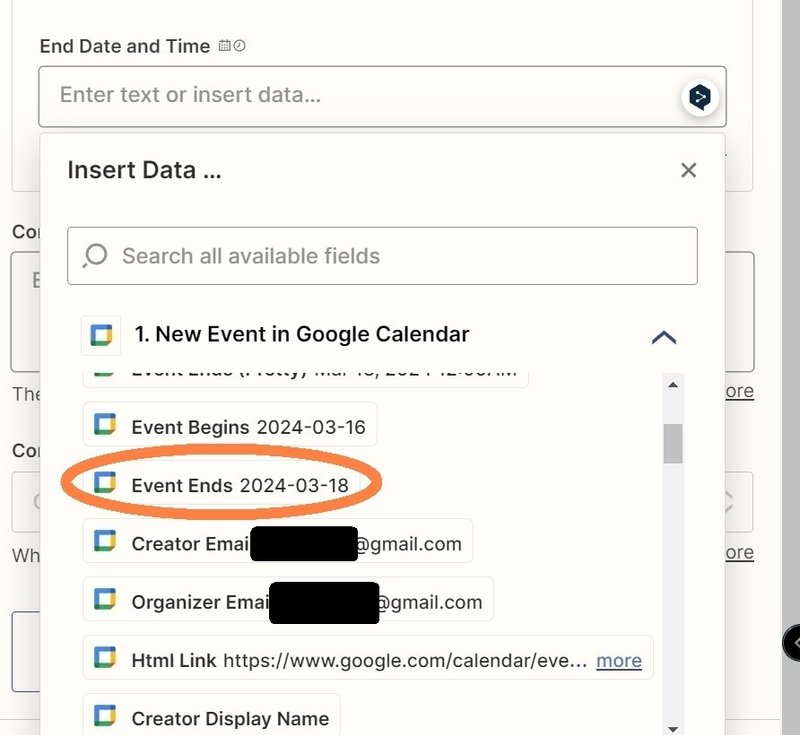Click 1. New Event in Google Calendar title

pos(302,335)
